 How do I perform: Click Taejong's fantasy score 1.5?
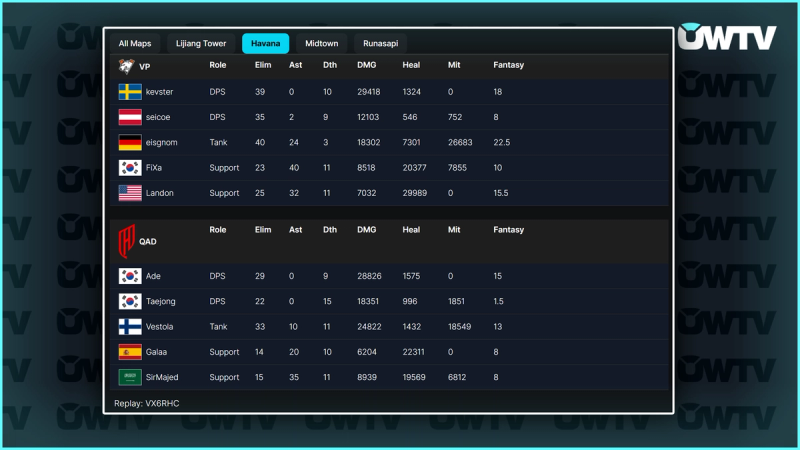click(498, 301)
